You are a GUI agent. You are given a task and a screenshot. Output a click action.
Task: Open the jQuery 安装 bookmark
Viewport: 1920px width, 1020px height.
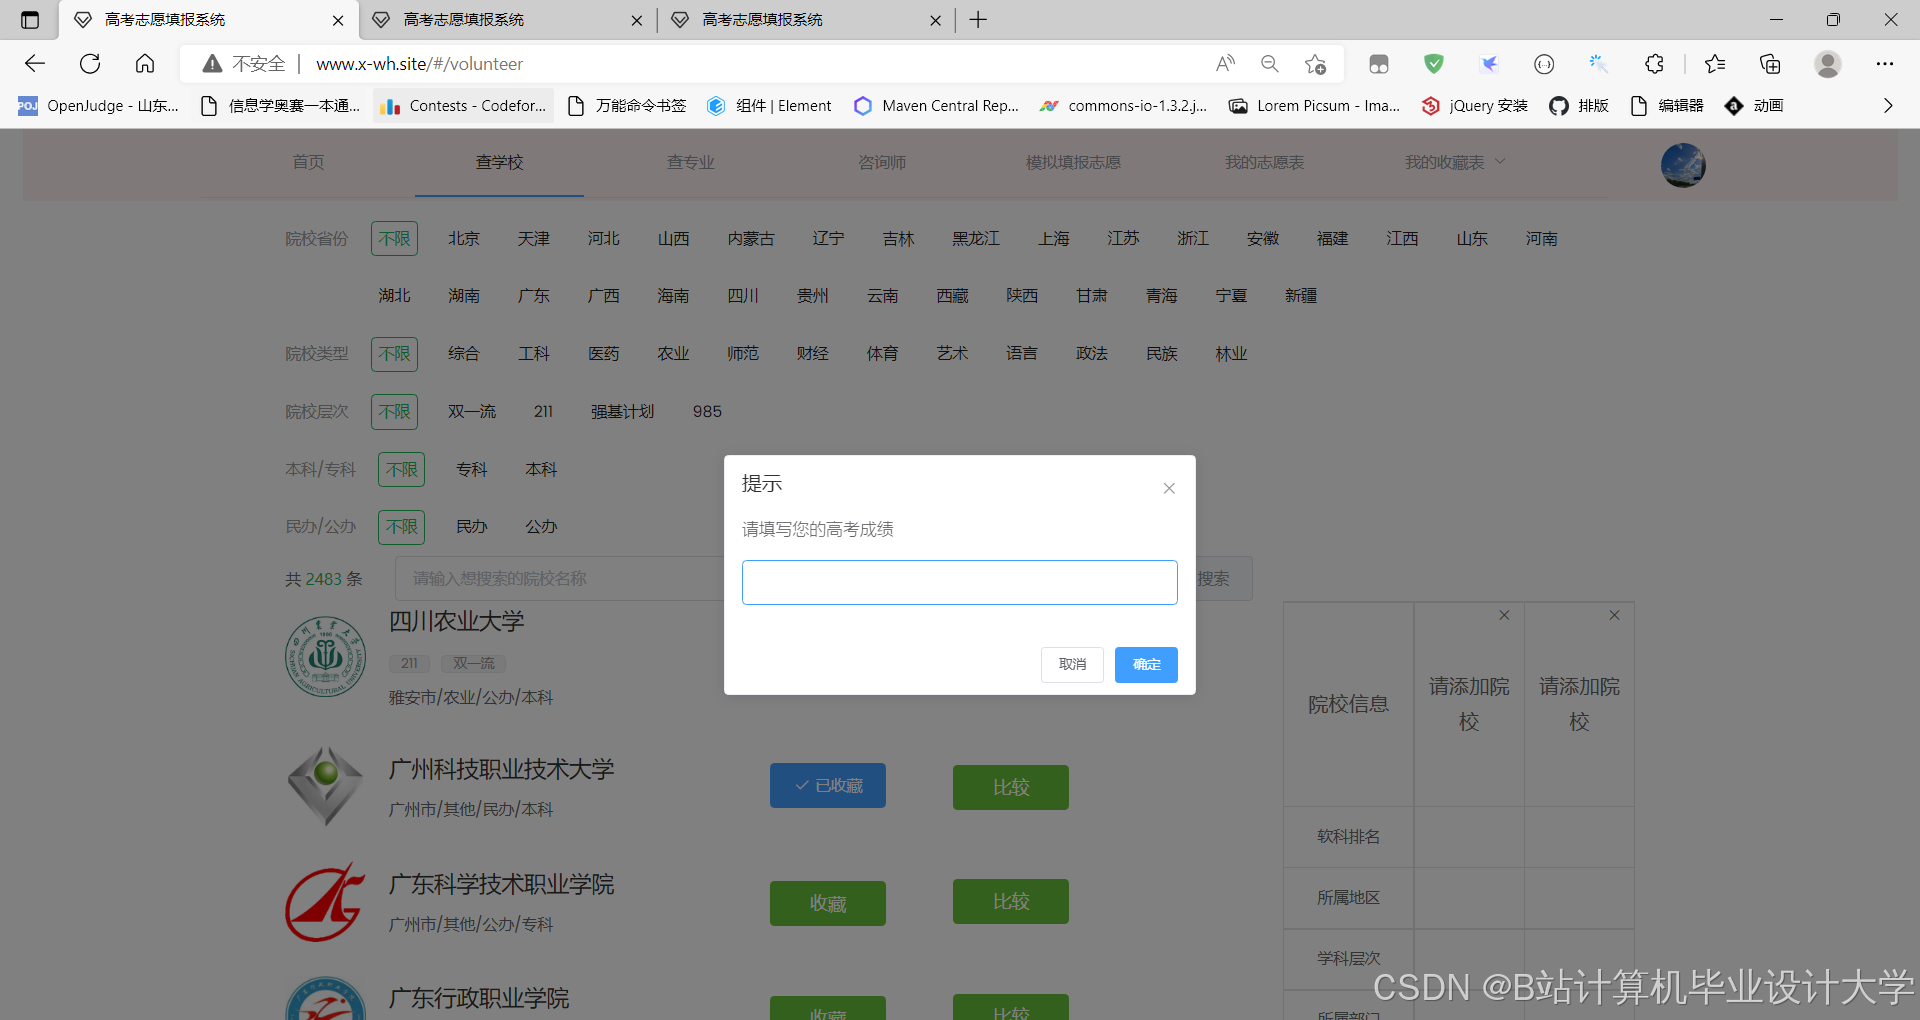point(1475,106)
